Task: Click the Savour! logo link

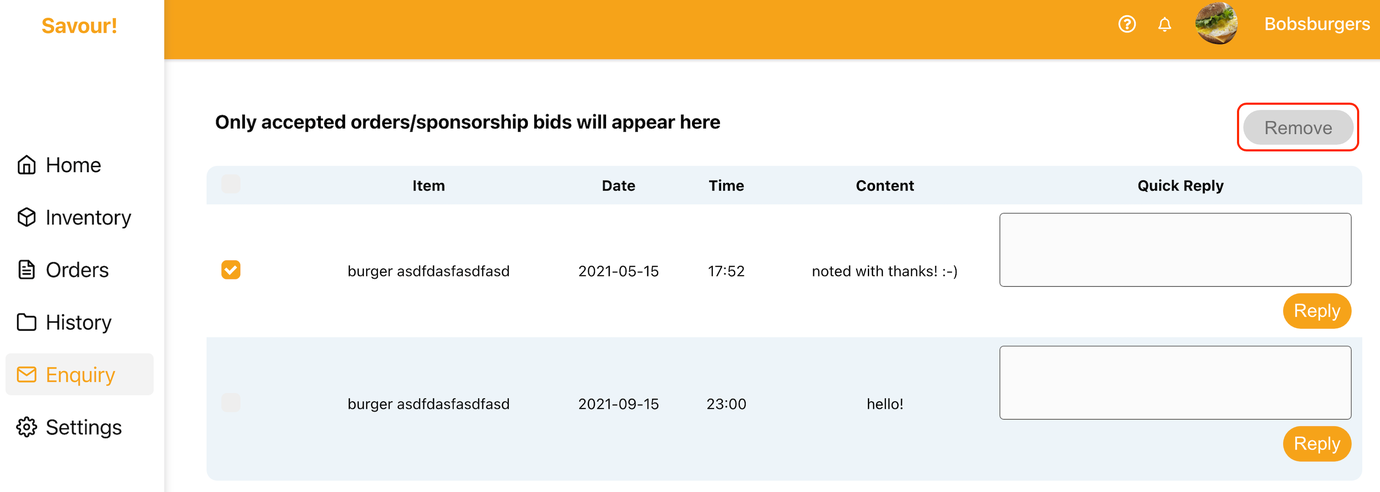Action: click(x=79, y=26)
